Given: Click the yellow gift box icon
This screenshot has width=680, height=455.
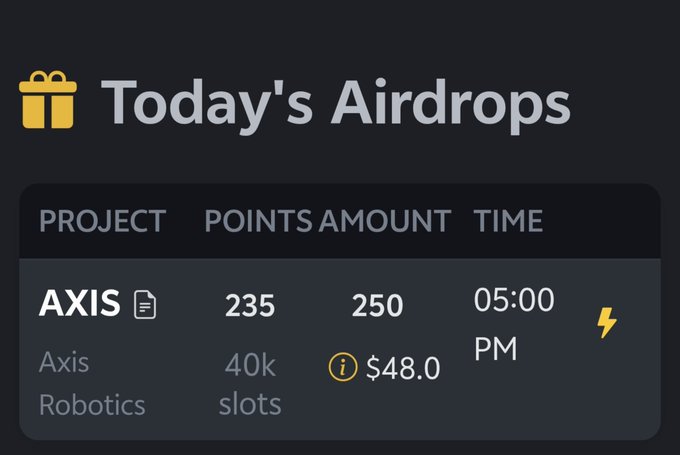Looking at the screenshot, I should (48, 100).
